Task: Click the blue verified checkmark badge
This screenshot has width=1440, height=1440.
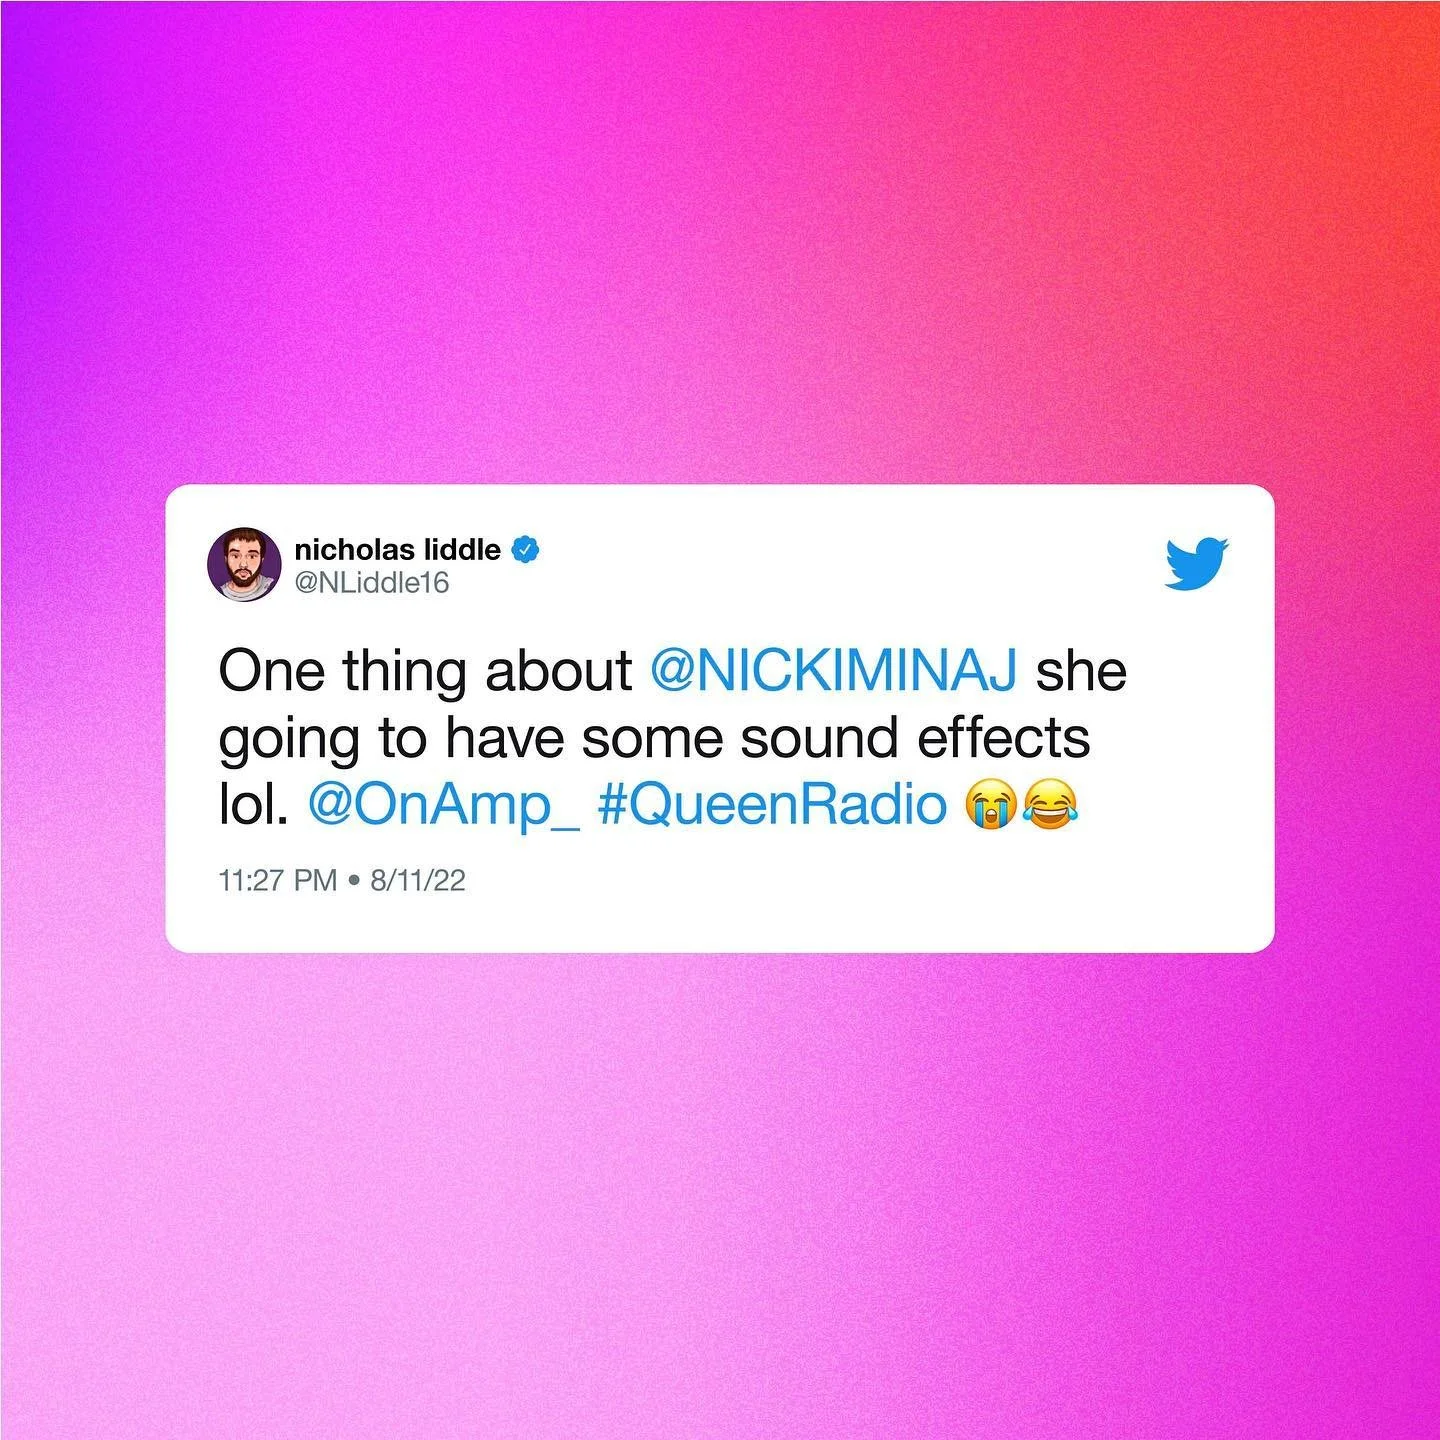Action: (526, 549)
